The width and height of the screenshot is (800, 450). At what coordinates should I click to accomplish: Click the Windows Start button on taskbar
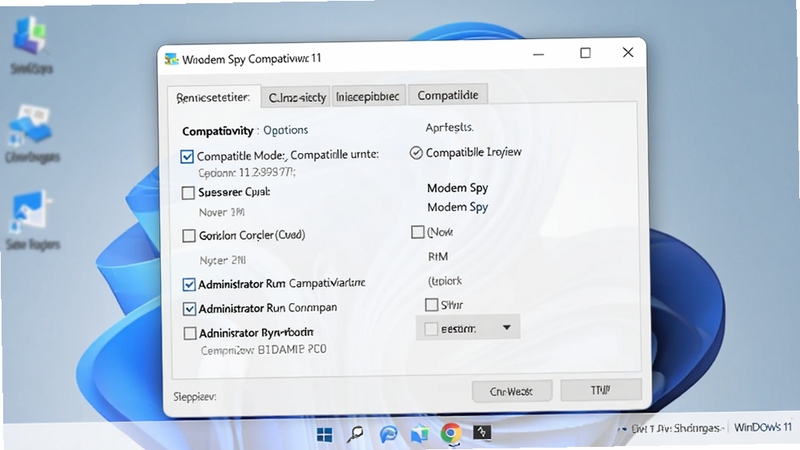(324, 435)
